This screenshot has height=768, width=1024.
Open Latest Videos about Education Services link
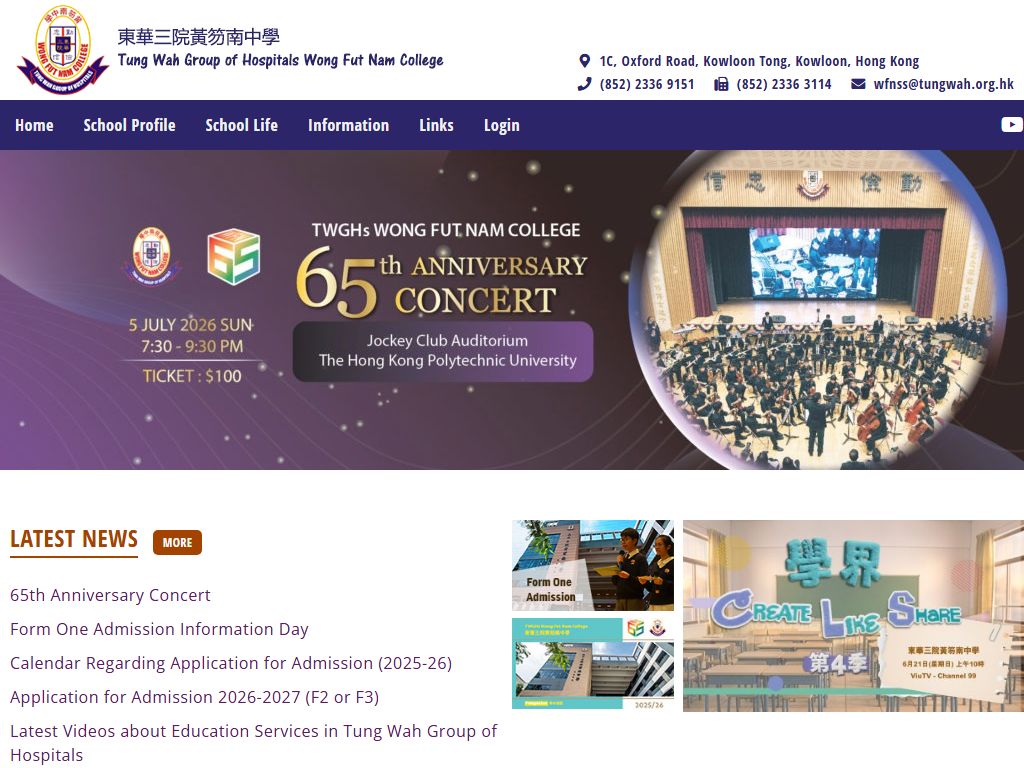click(x=253, y=743)
